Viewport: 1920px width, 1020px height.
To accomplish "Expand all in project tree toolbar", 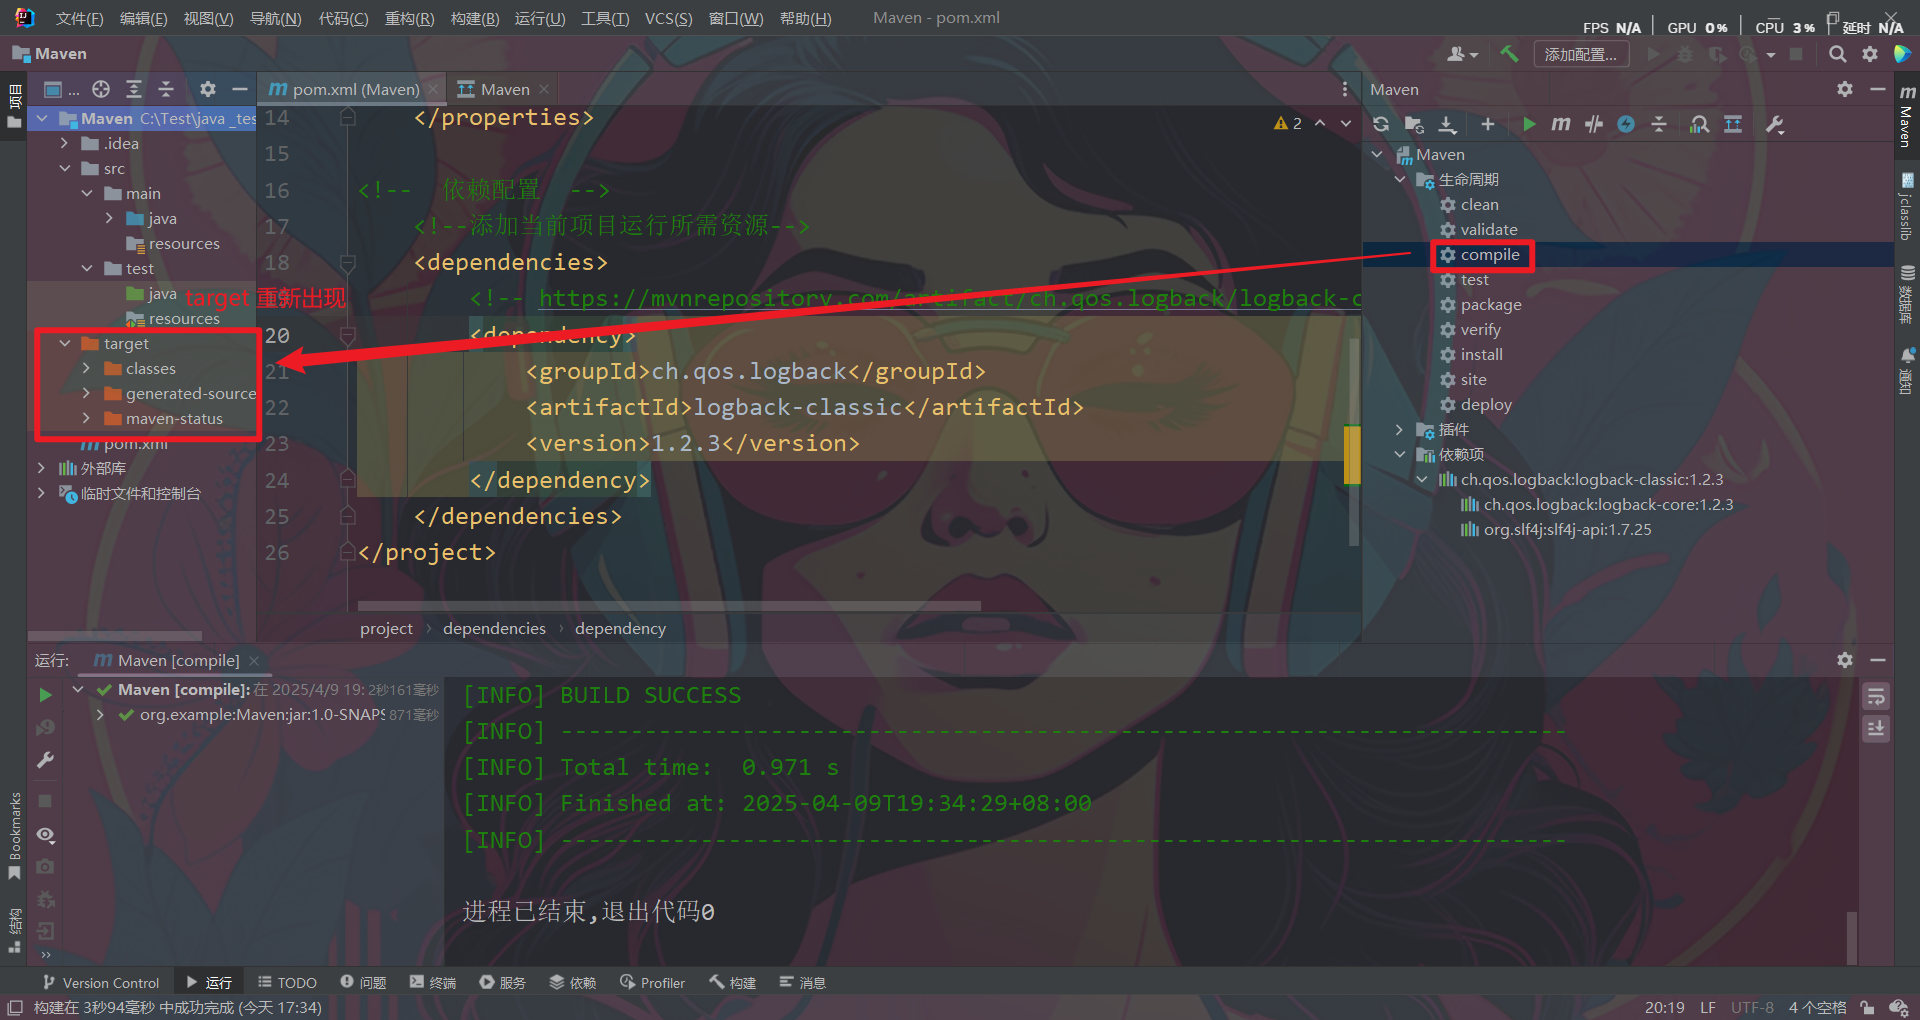I will [x=134, y=89].
